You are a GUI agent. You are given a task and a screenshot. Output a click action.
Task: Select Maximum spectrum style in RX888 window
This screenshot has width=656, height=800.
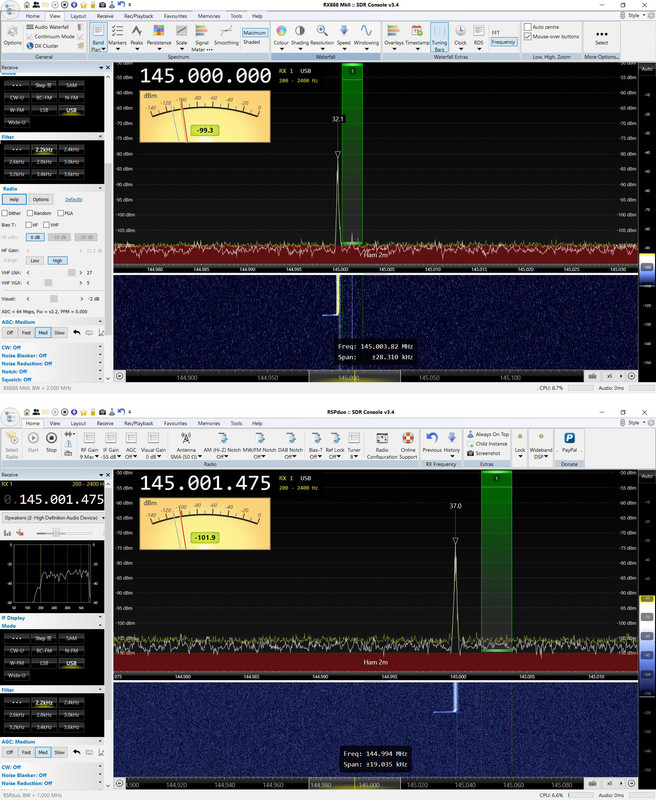254,33
